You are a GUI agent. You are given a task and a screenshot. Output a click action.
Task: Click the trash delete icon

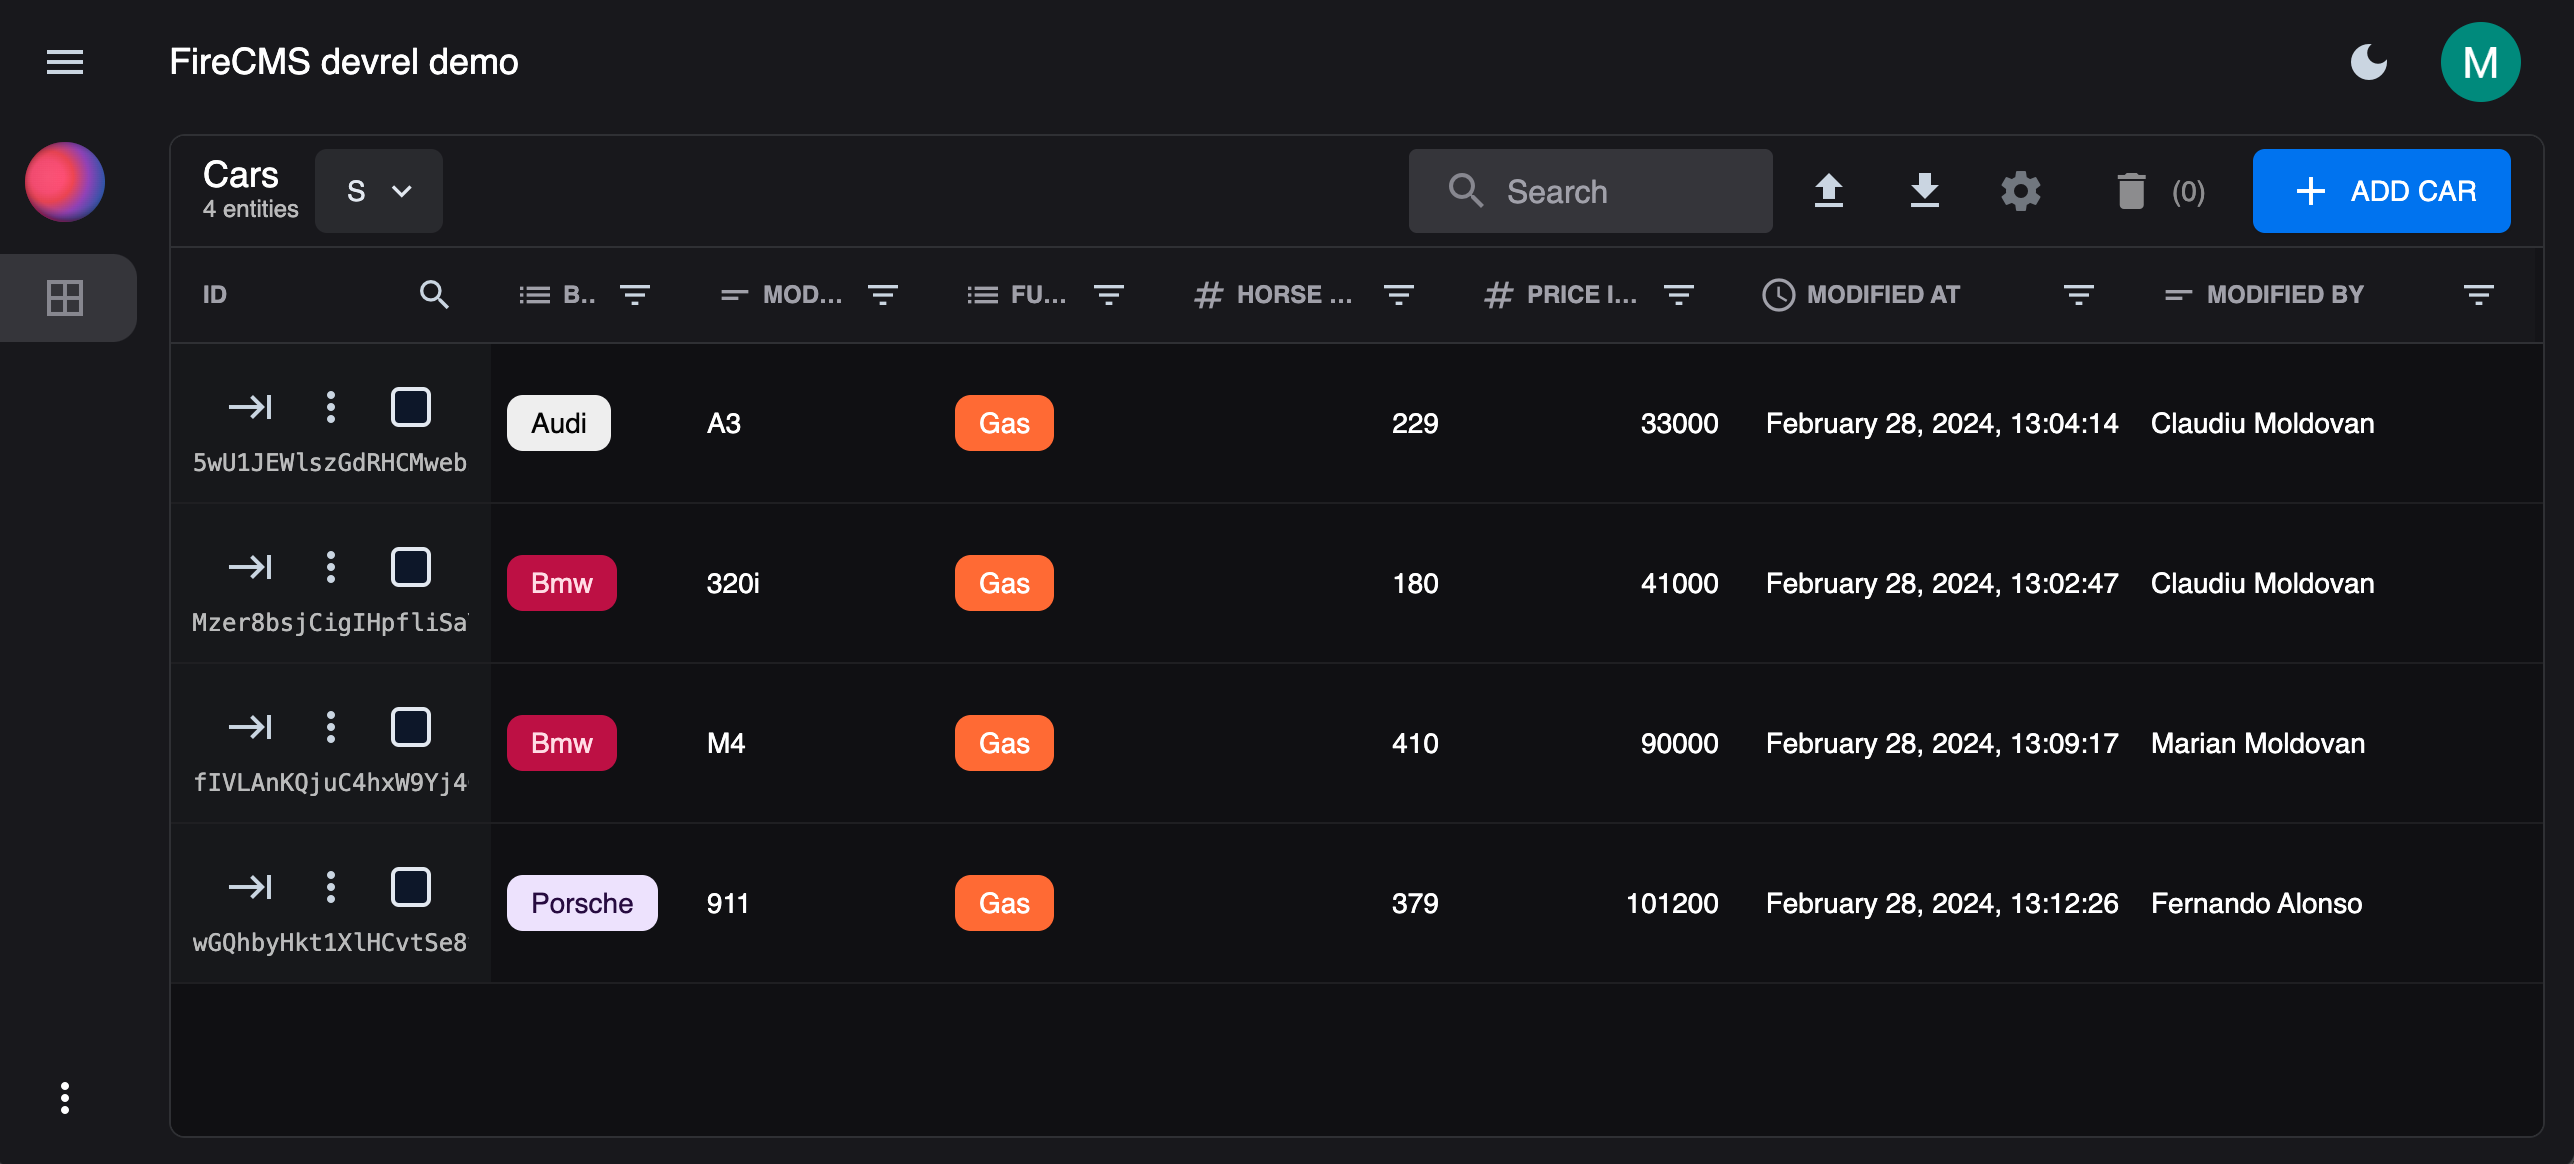pyautogui.click(x=2131, y=190)
